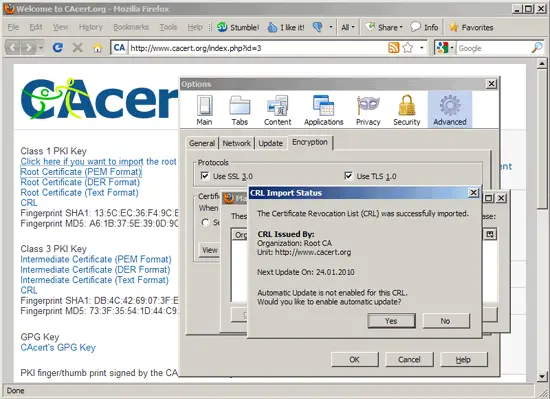Open the Content options panel
550x399 pixels.
[277, 110]
